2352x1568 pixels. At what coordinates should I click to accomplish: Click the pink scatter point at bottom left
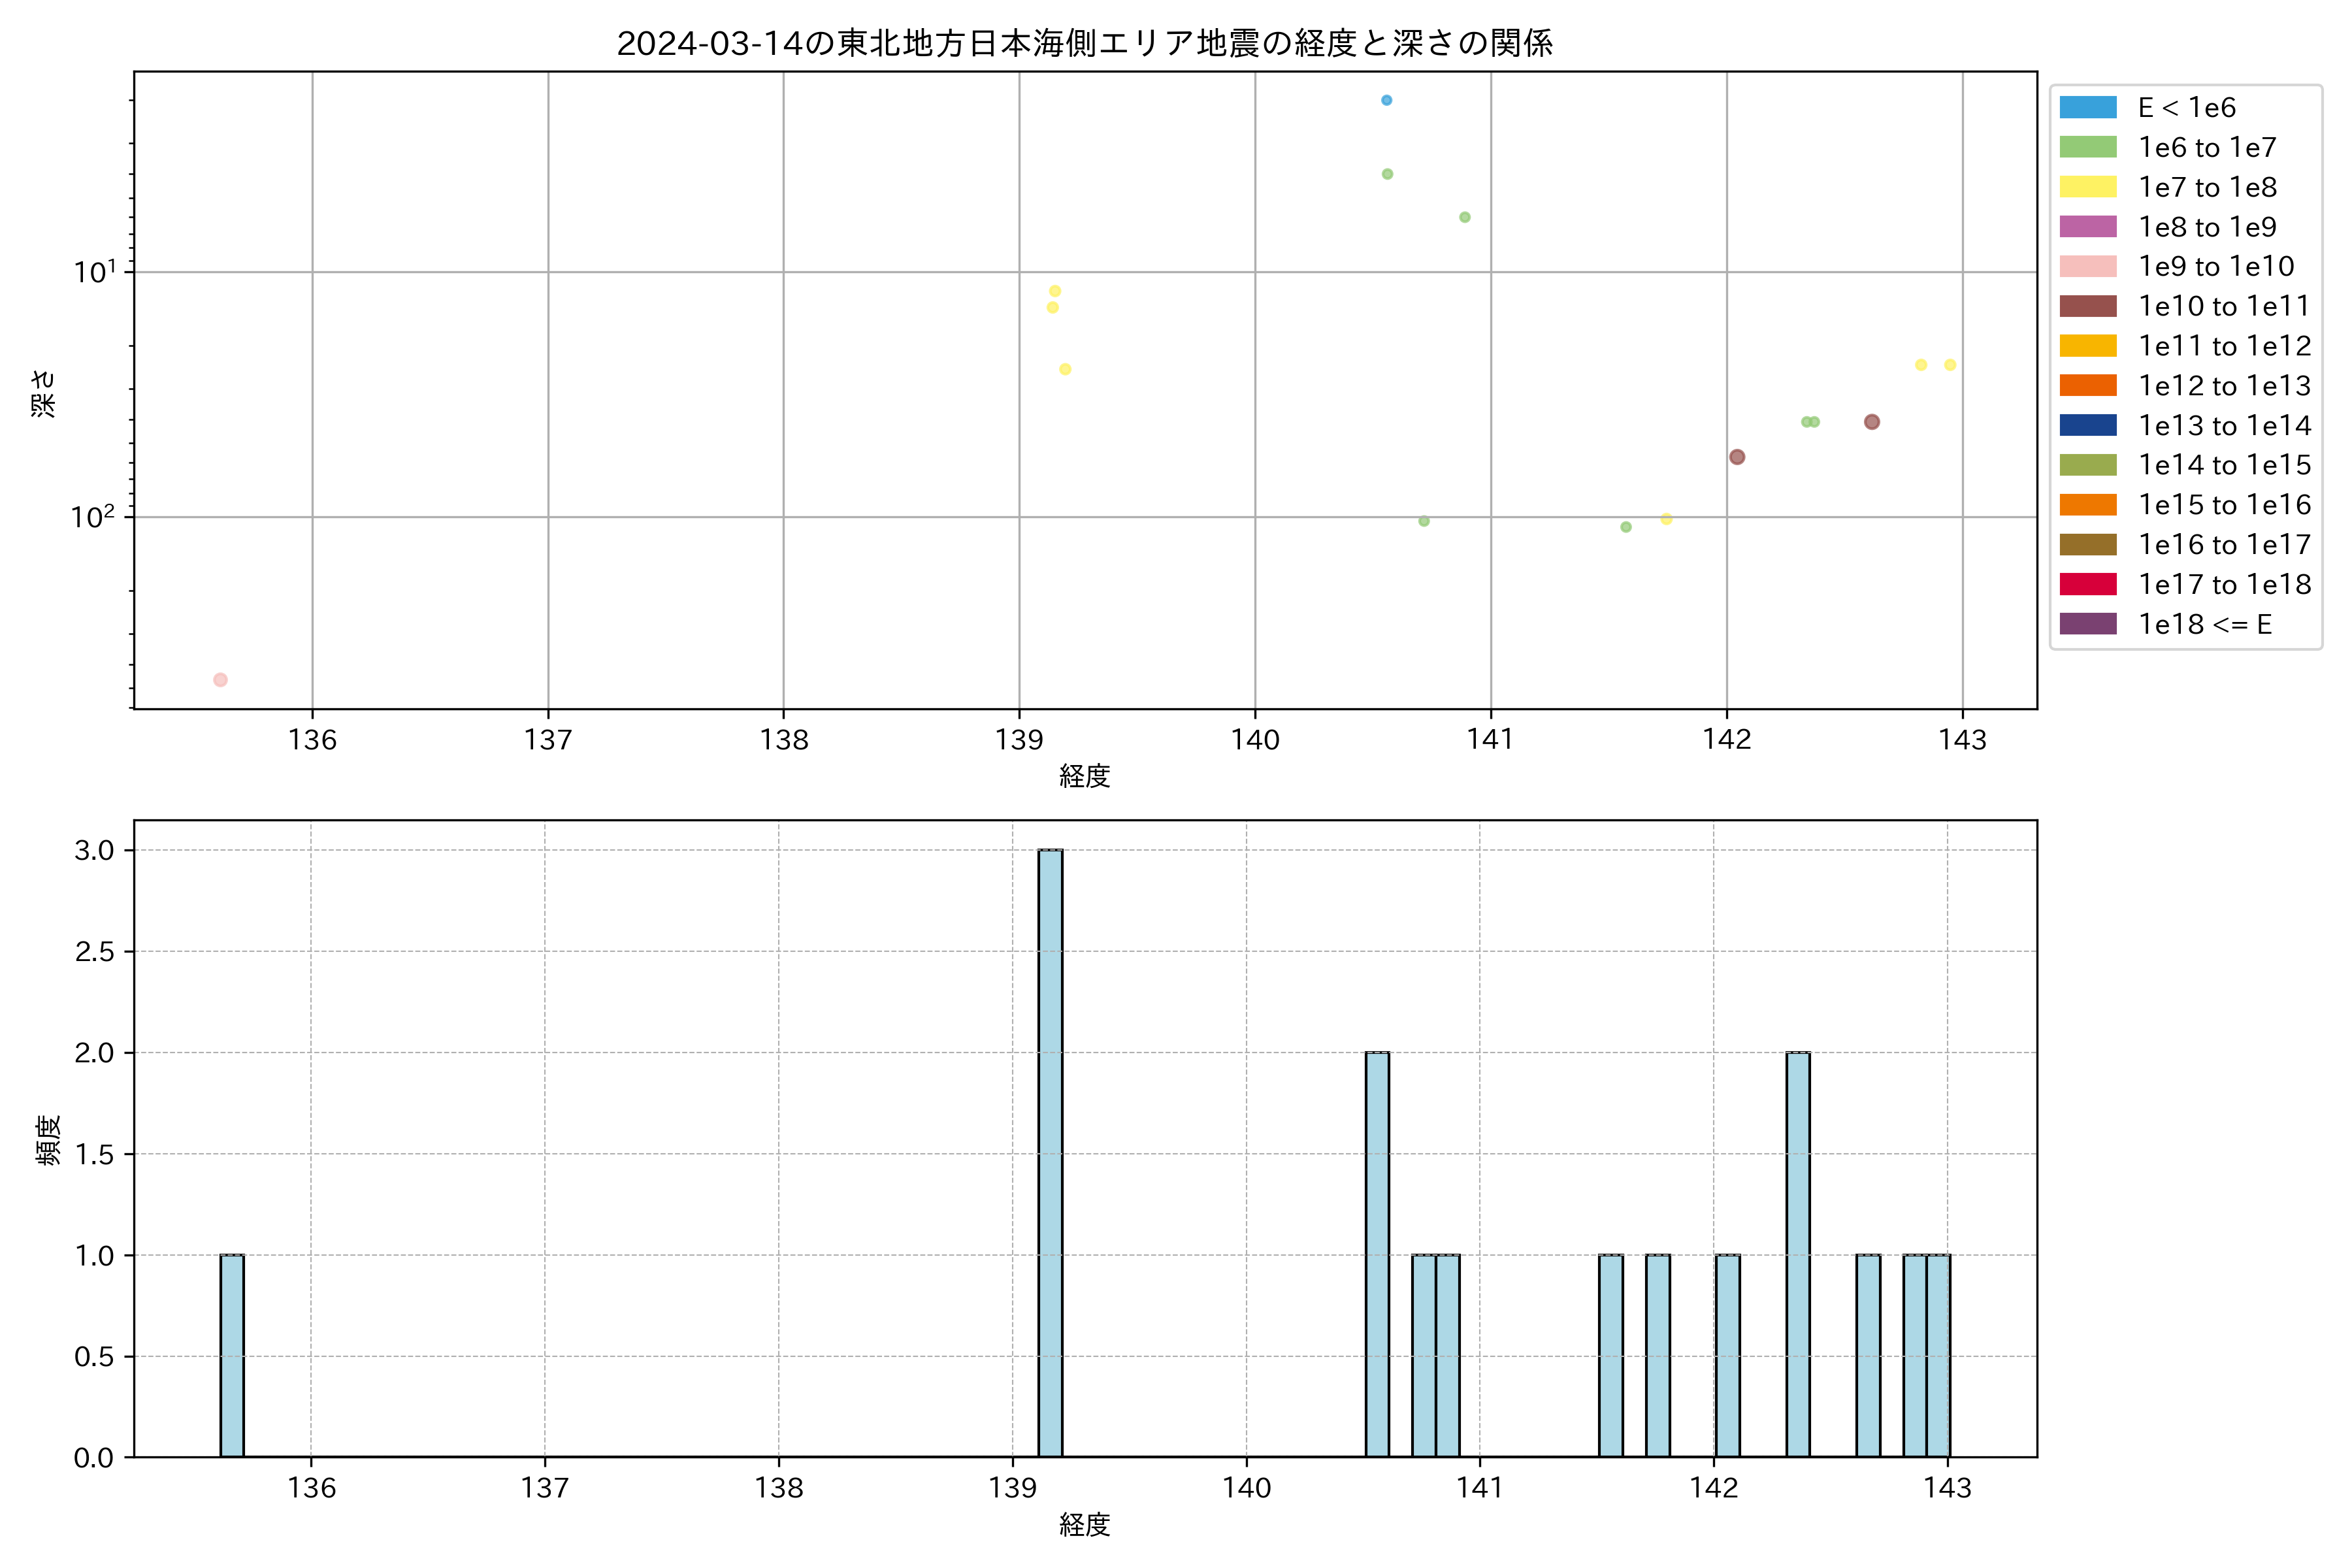click(x=220, y=680)
